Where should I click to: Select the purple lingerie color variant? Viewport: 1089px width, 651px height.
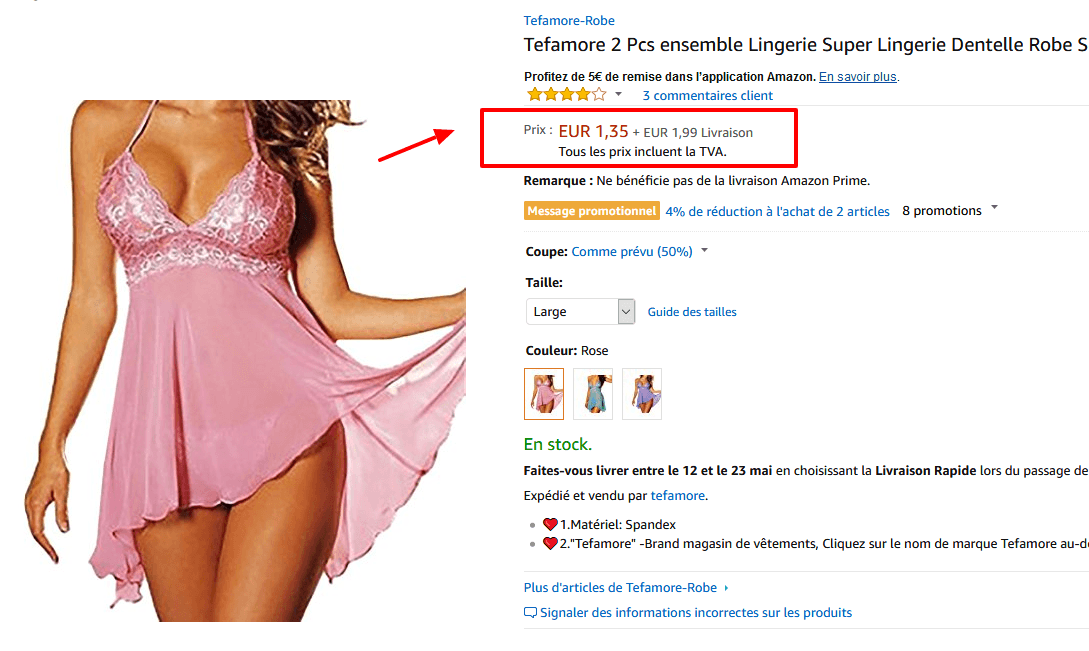(x=641, y=394)
